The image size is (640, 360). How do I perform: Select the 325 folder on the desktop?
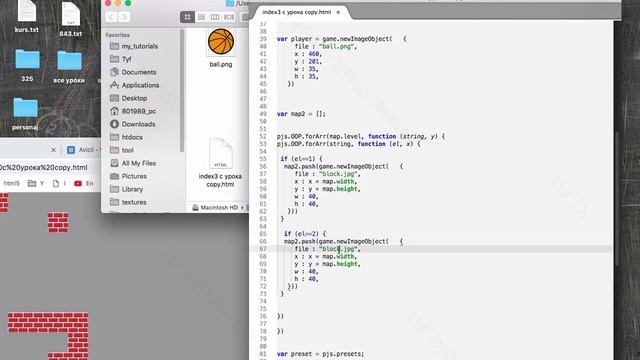pos(27,65)
